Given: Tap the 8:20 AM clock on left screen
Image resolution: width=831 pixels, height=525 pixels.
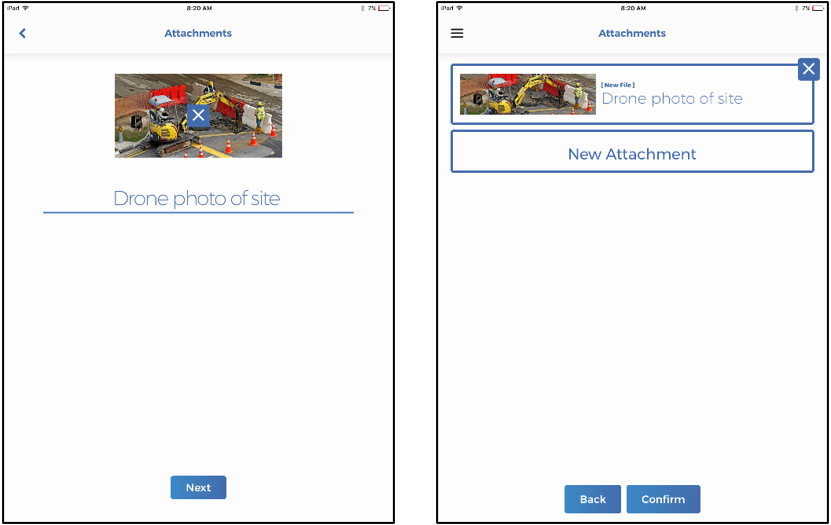Looking at the screenshot, I should pos(199,8).
